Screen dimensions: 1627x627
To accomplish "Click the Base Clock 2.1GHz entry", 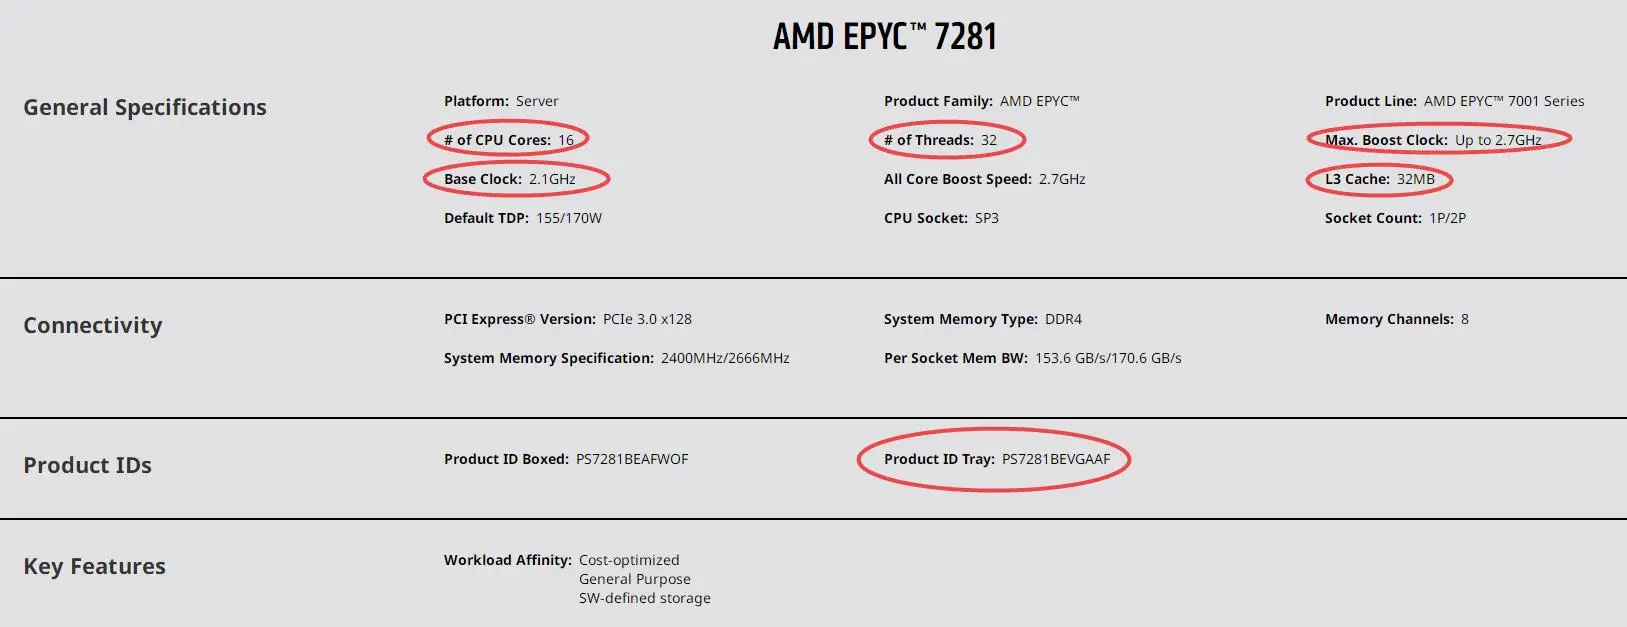I will coord(510,179).
